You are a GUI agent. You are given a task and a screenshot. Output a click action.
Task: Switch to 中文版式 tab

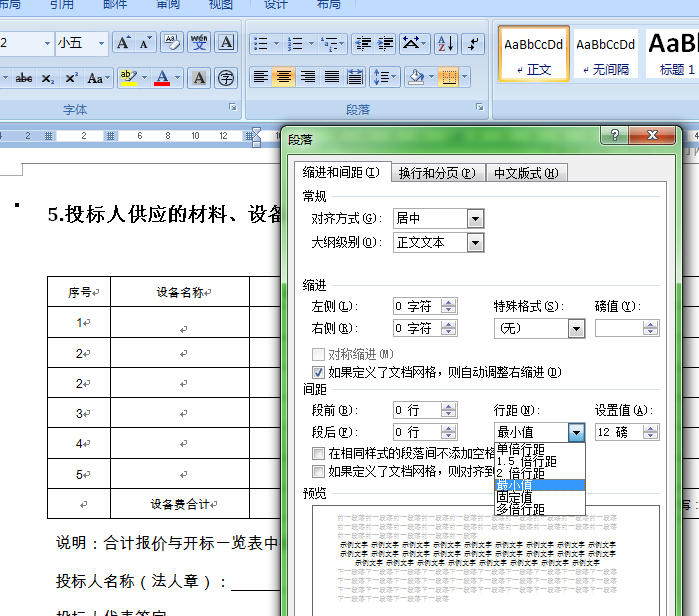tap(526, 173)
